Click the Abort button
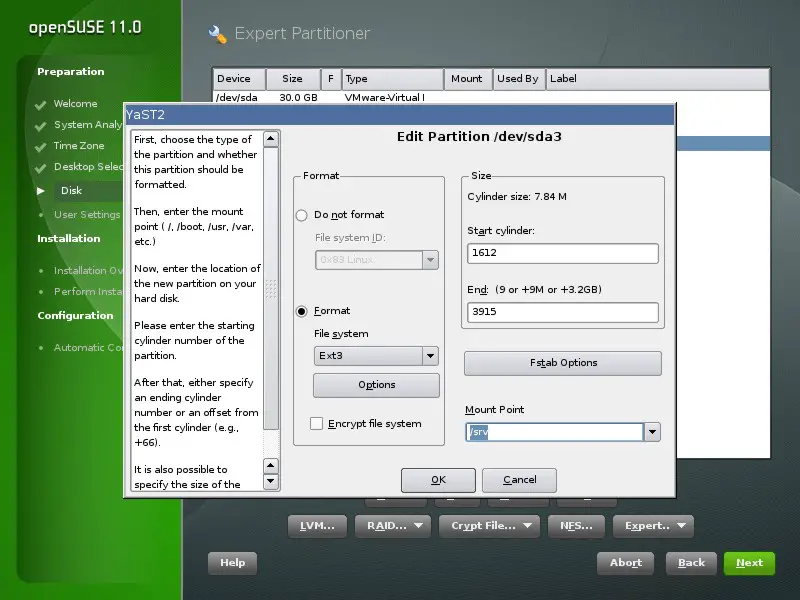 click(x=626, y=563)
